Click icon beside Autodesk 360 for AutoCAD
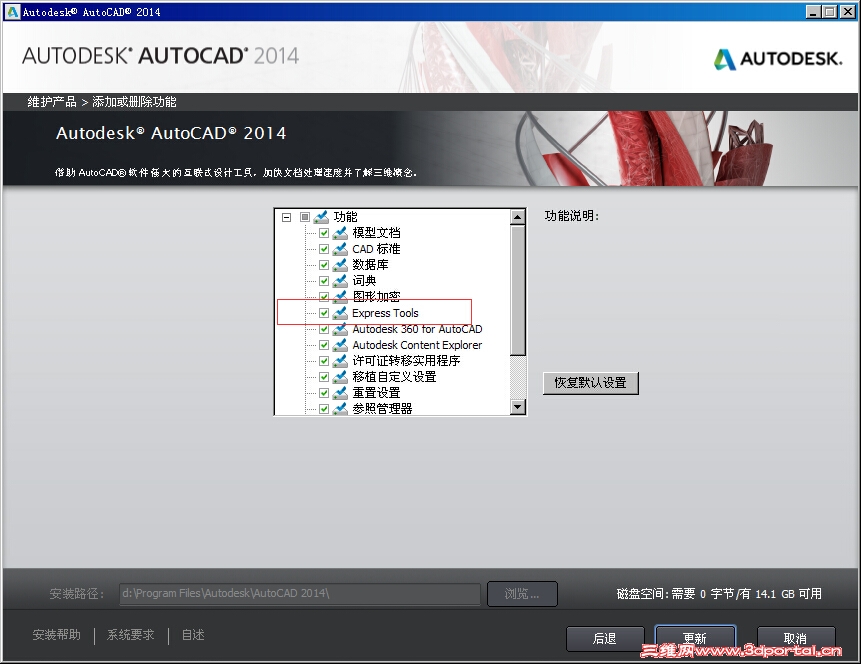This screenshot has height=664, width=861. coord(340,329)
